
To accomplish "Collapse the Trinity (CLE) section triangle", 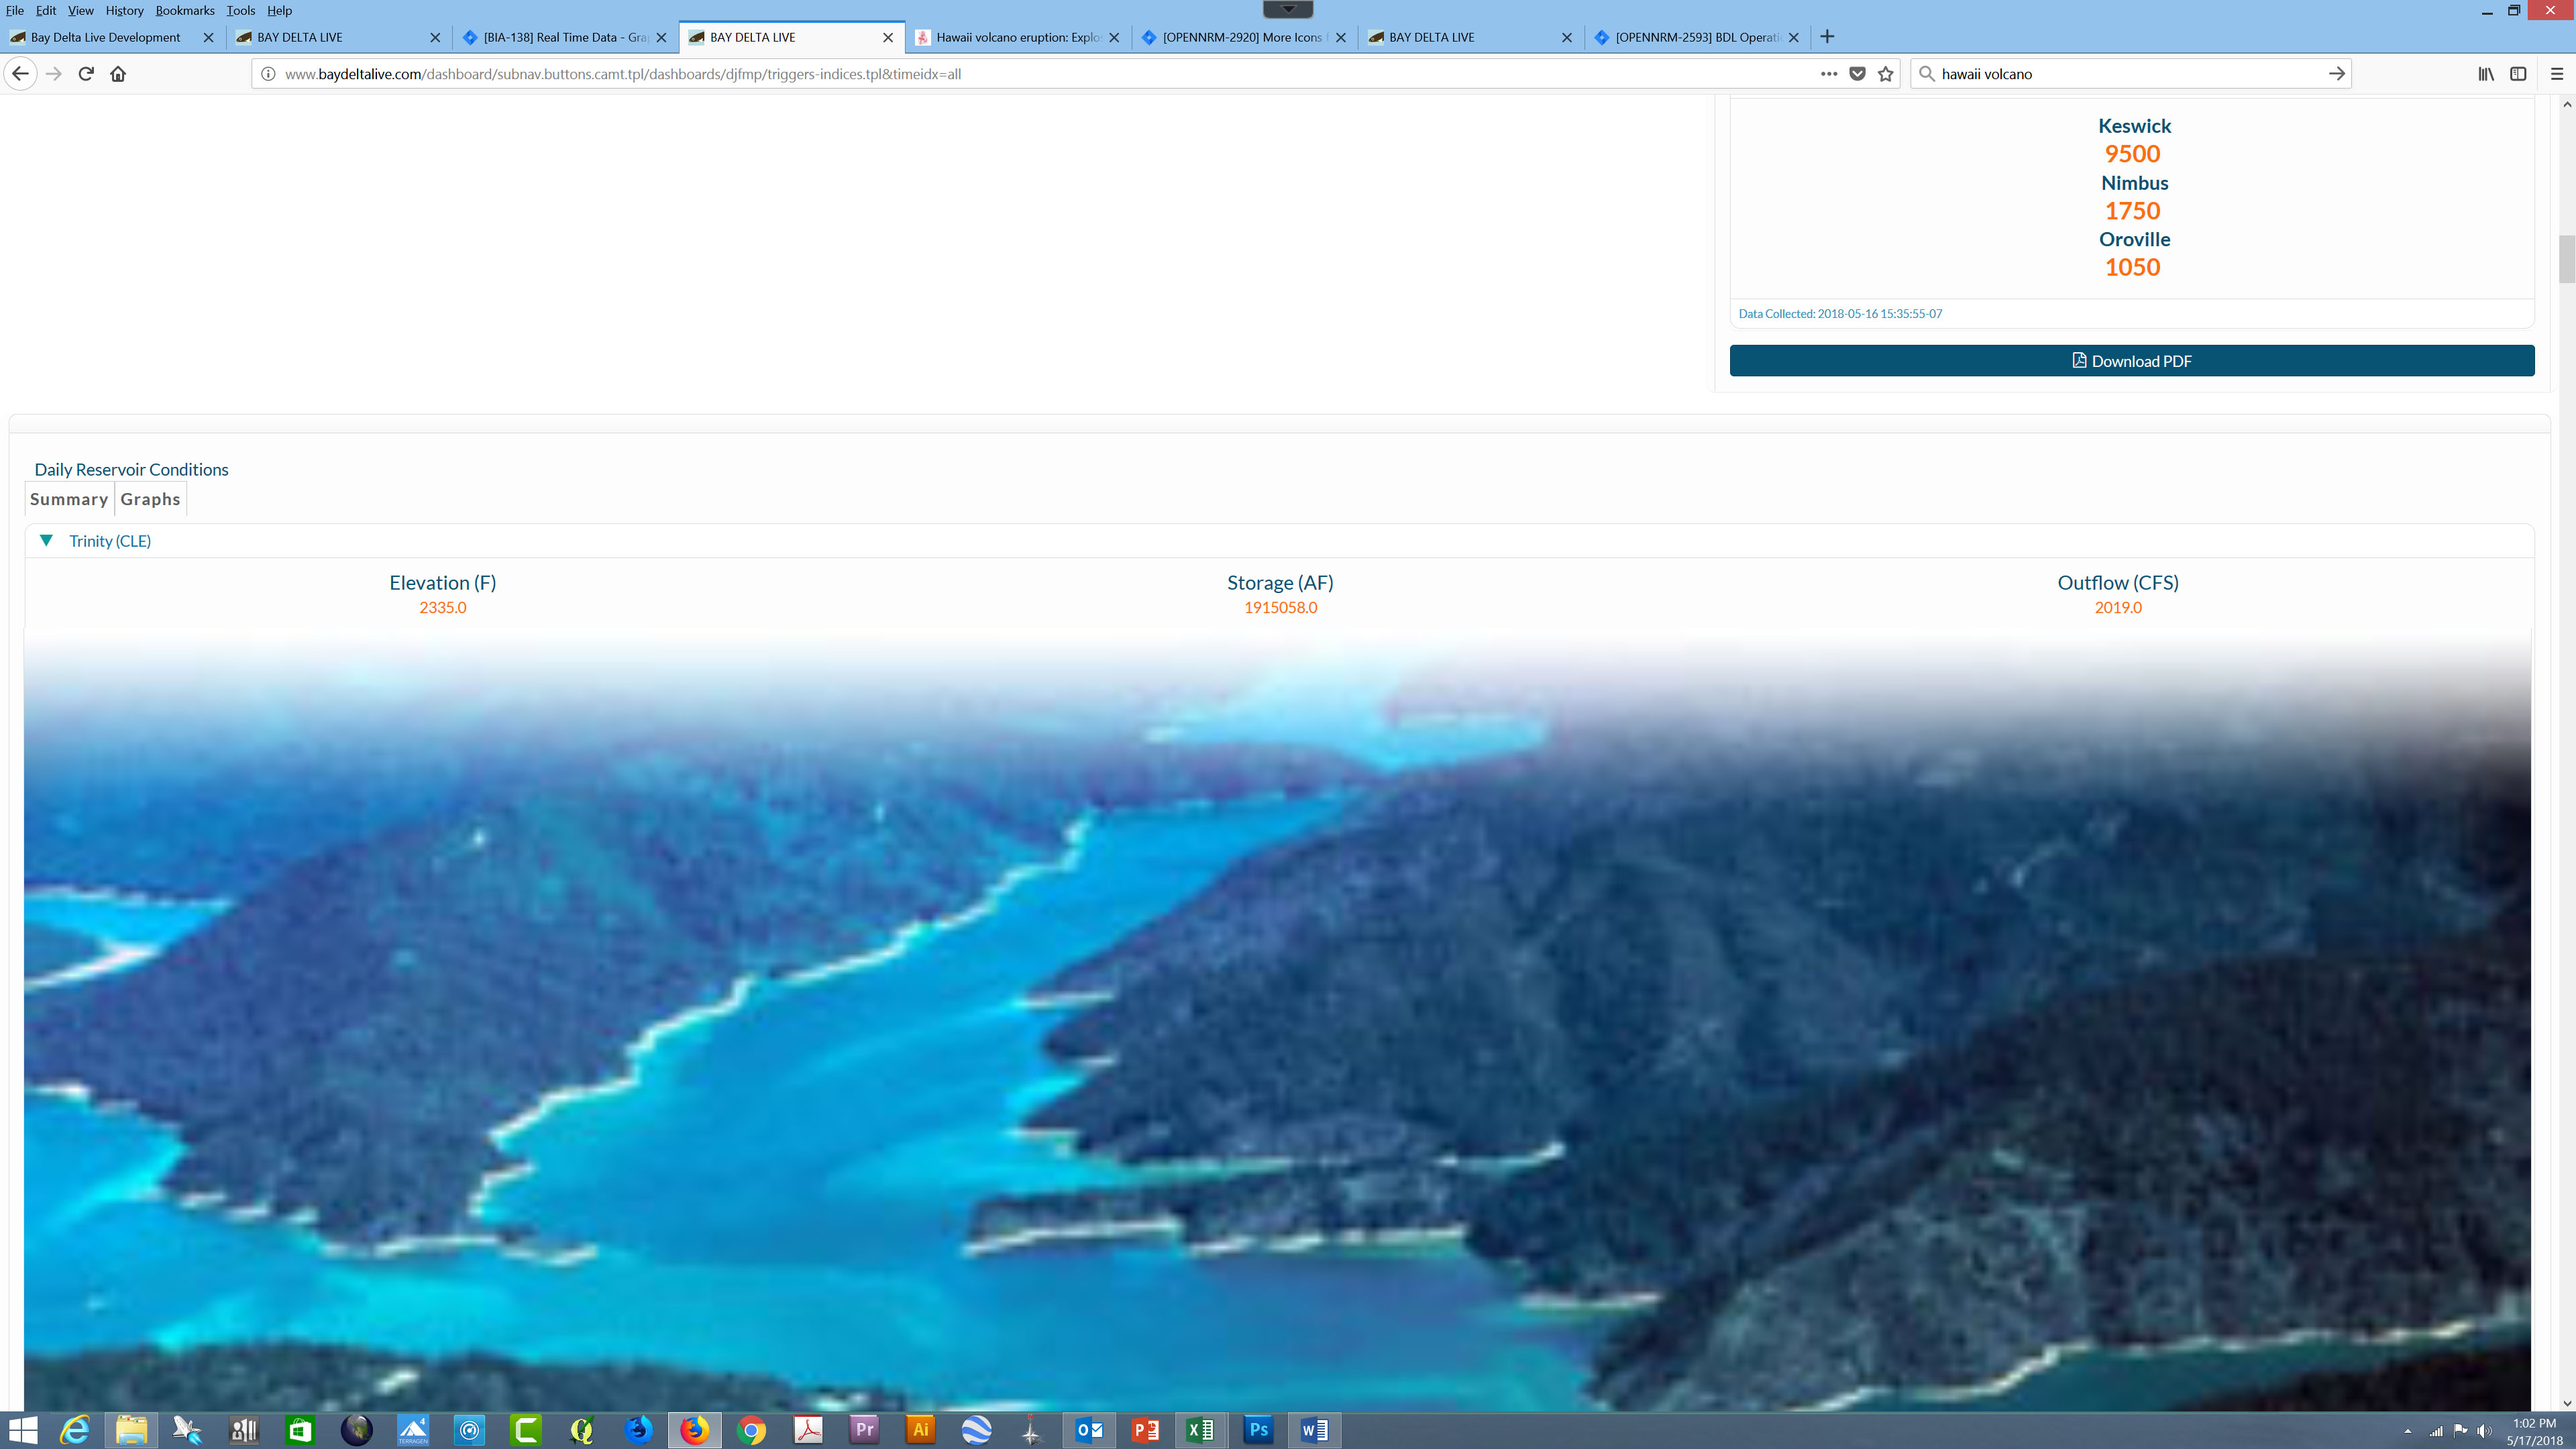I will click(46, 541).
